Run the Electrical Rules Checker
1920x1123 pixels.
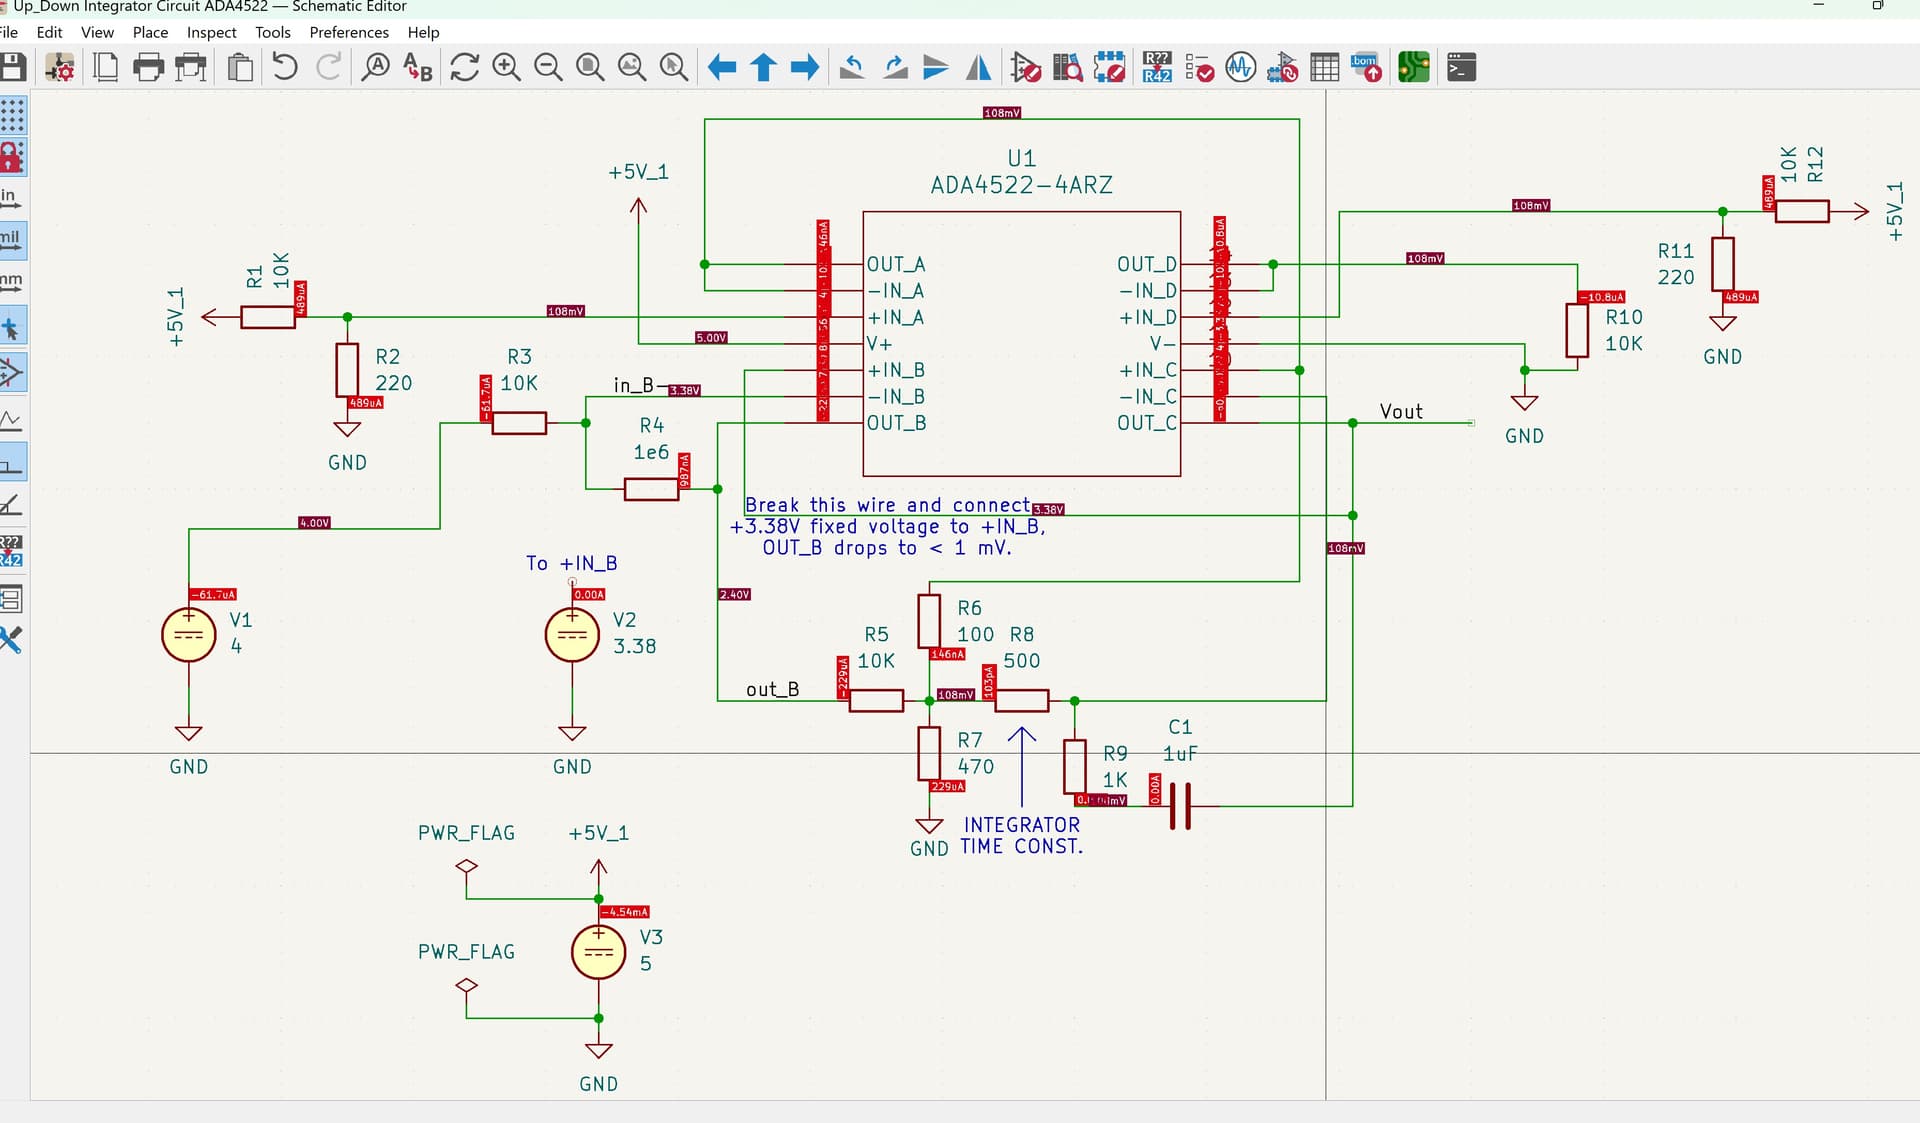1198,67
